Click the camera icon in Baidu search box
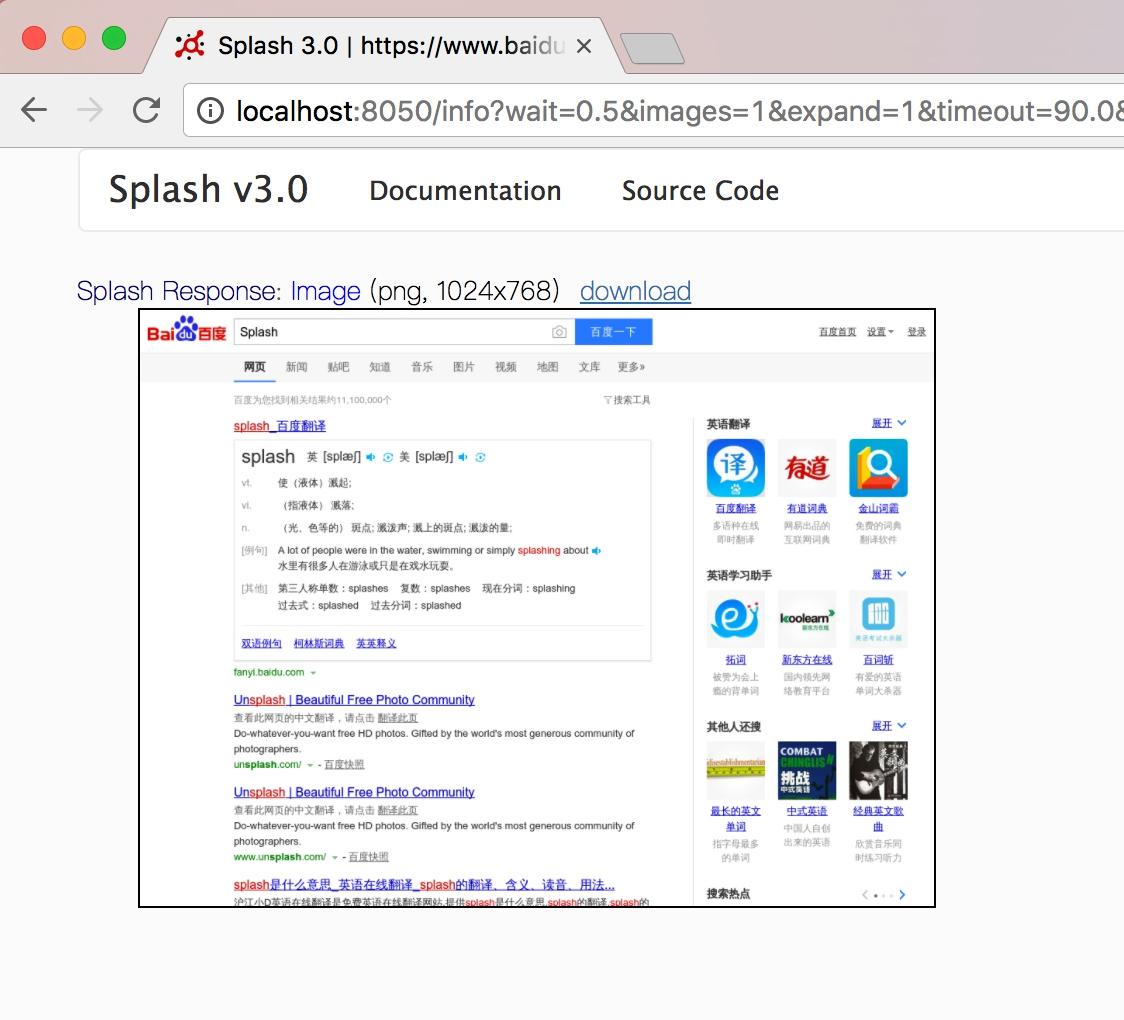 (x=559, y=332)
